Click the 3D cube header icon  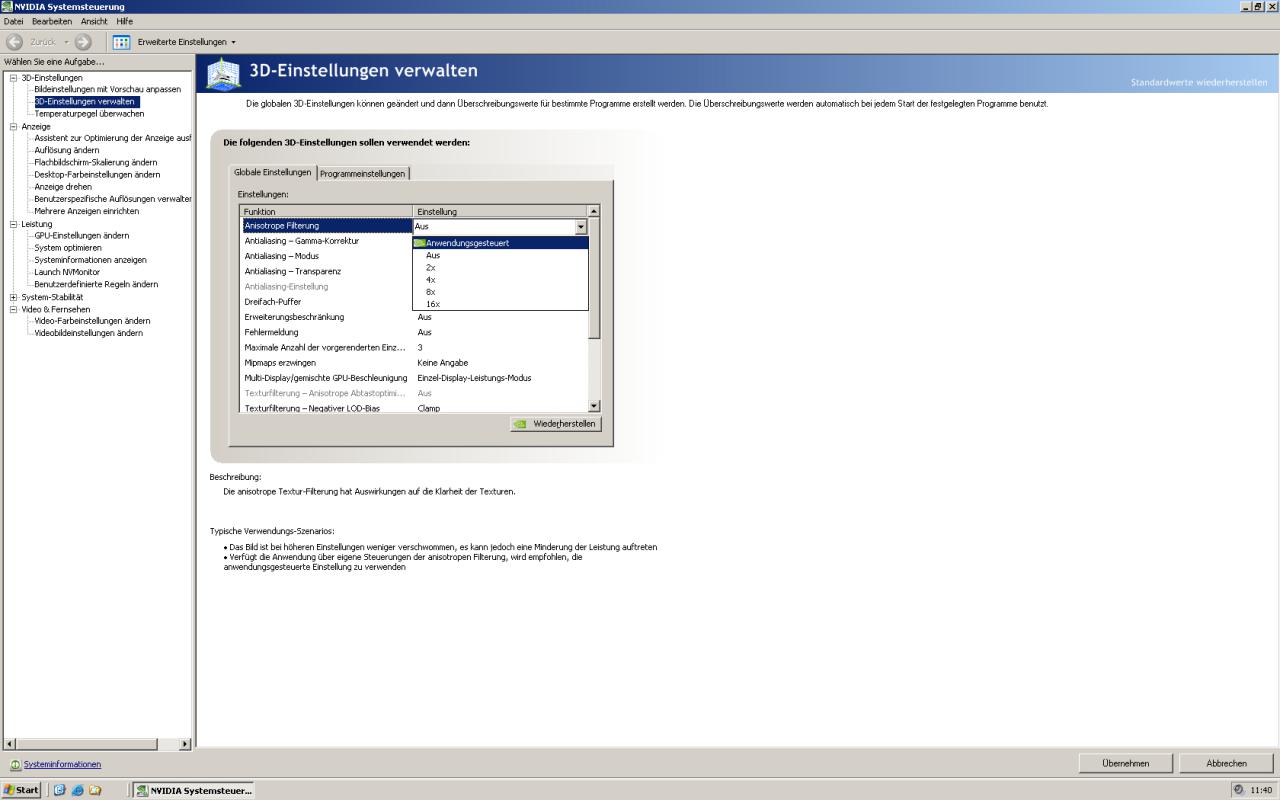coord(224,73)
